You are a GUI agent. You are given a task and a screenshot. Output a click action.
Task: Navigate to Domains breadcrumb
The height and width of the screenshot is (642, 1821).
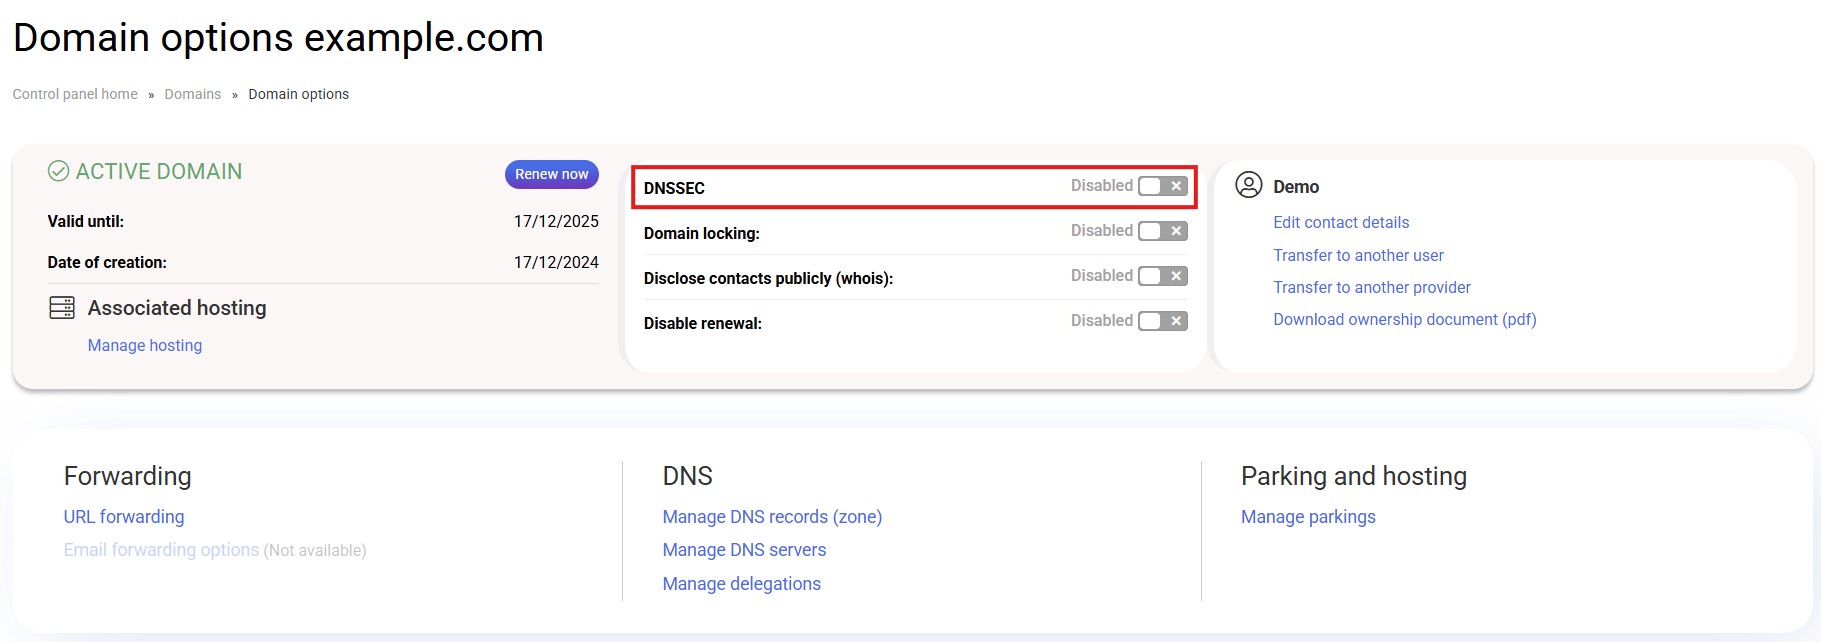point(192,94)
